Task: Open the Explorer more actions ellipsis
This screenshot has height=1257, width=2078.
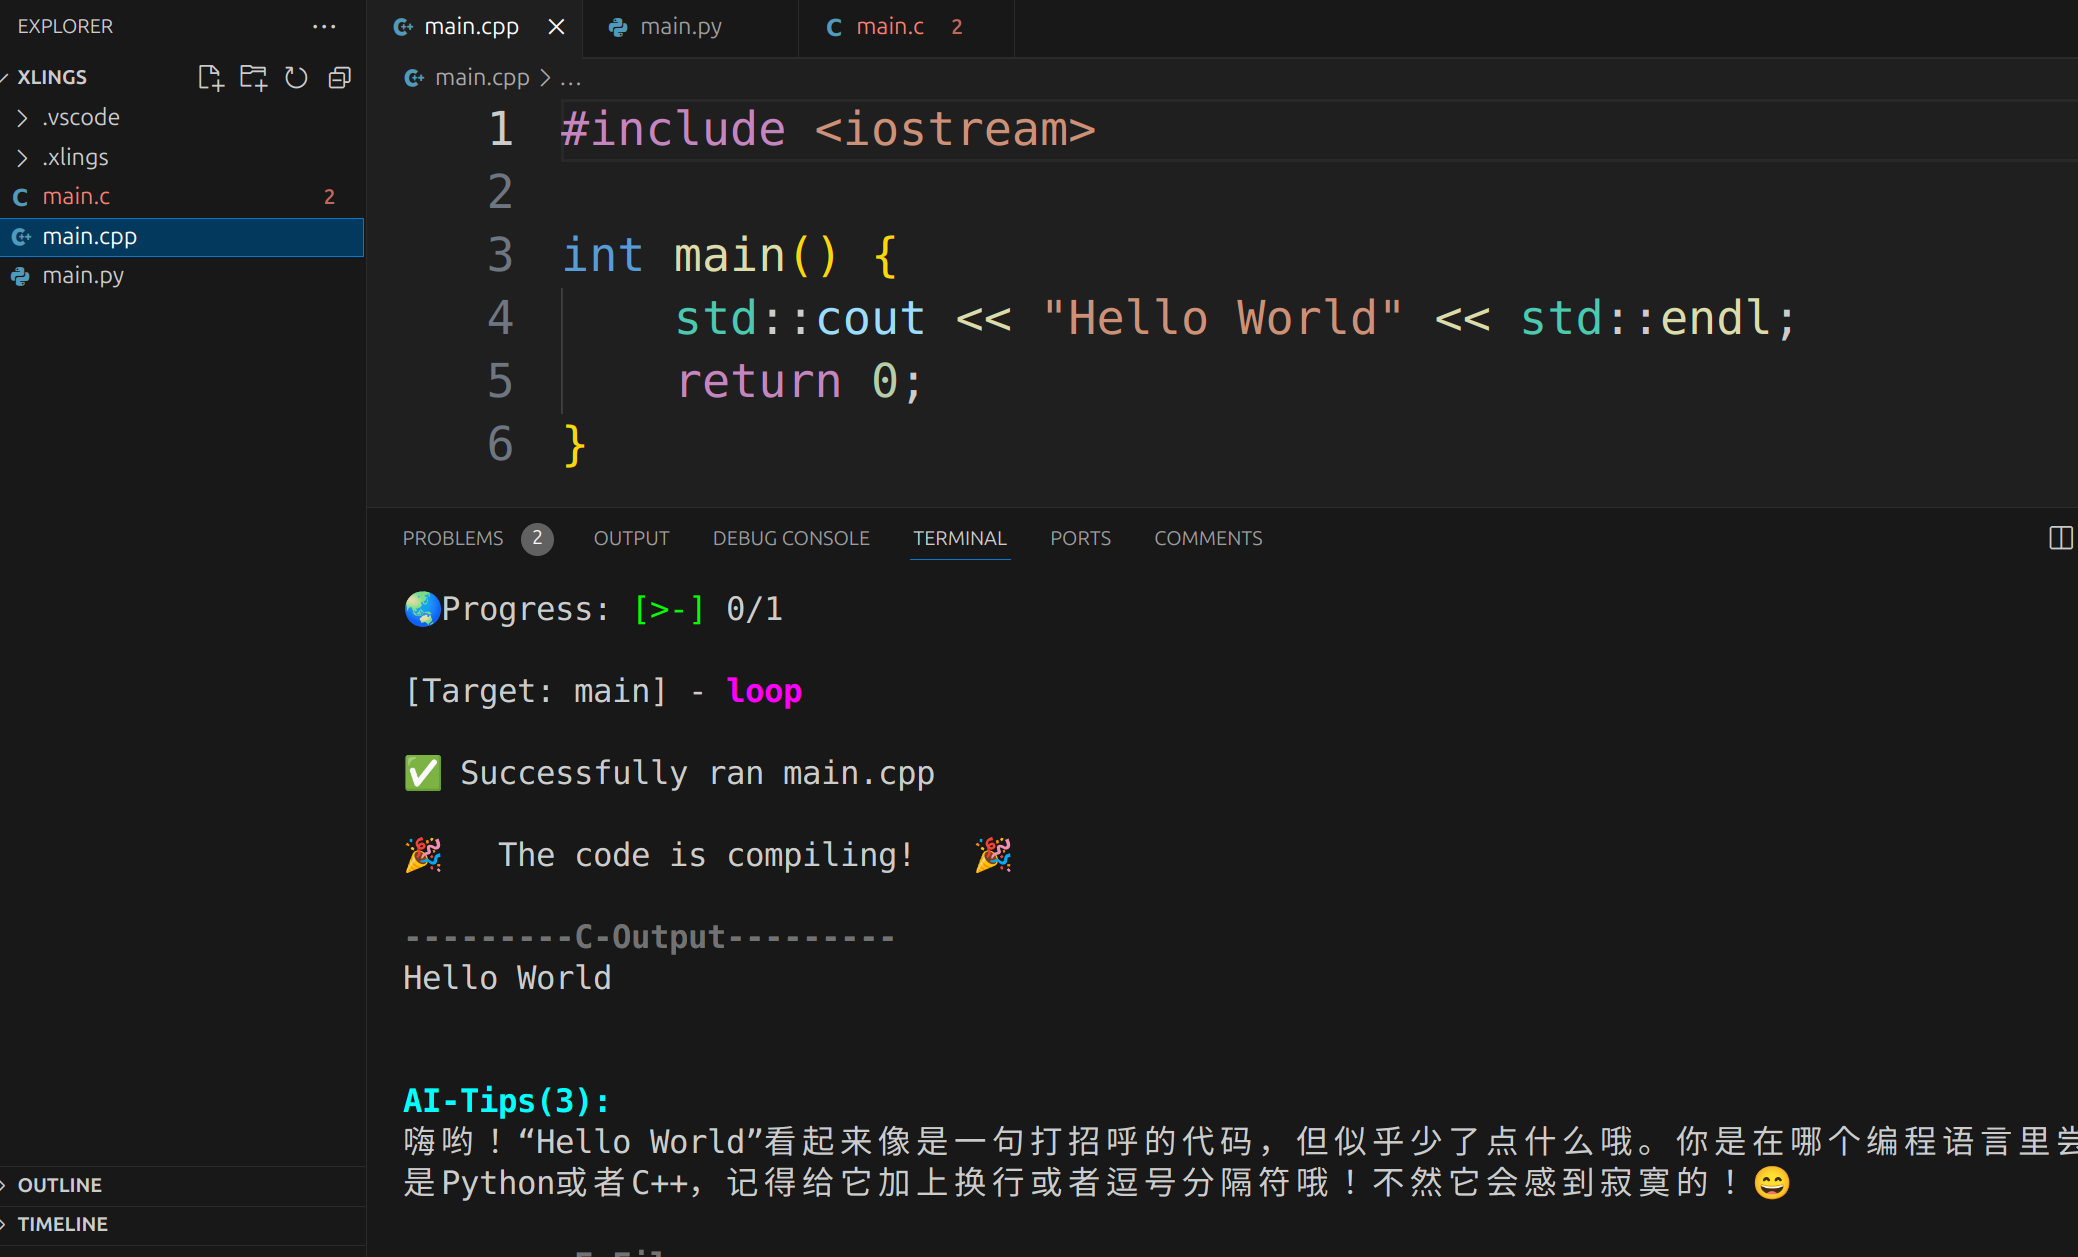Action: [324, 27]
